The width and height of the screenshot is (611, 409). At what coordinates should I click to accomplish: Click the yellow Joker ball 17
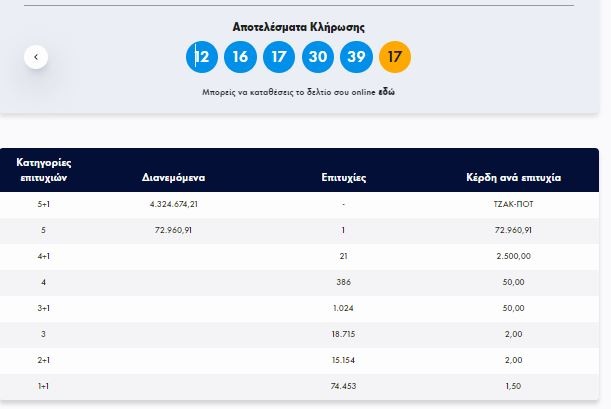click(x=395, y=57)
